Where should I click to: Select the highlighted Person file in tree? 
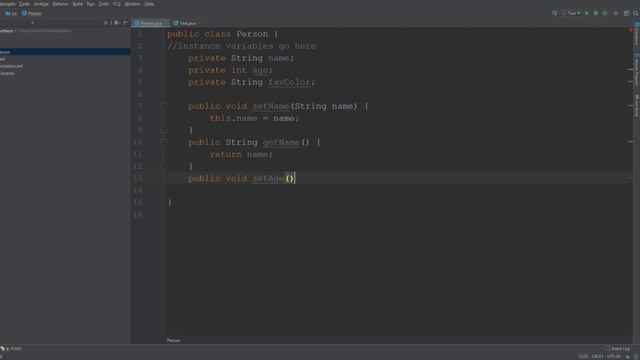click(65, 52)
